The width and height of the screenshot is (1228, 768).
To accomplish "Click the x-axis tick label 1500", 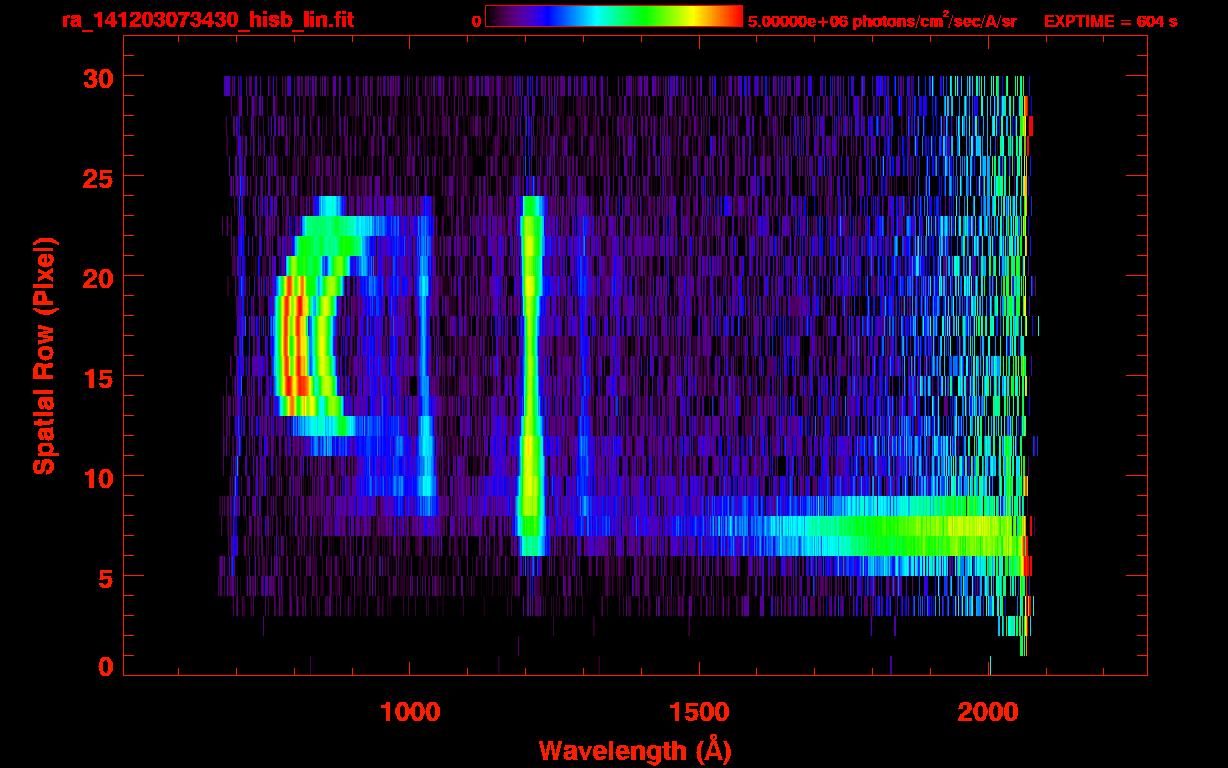I will click(699, 712).
